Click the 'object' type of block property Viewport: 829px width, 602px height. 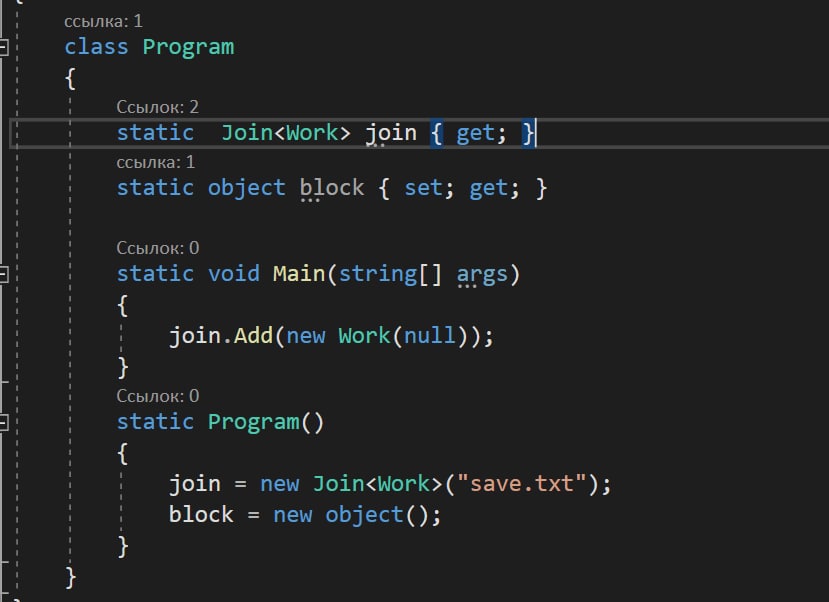[x=246, y=188]
